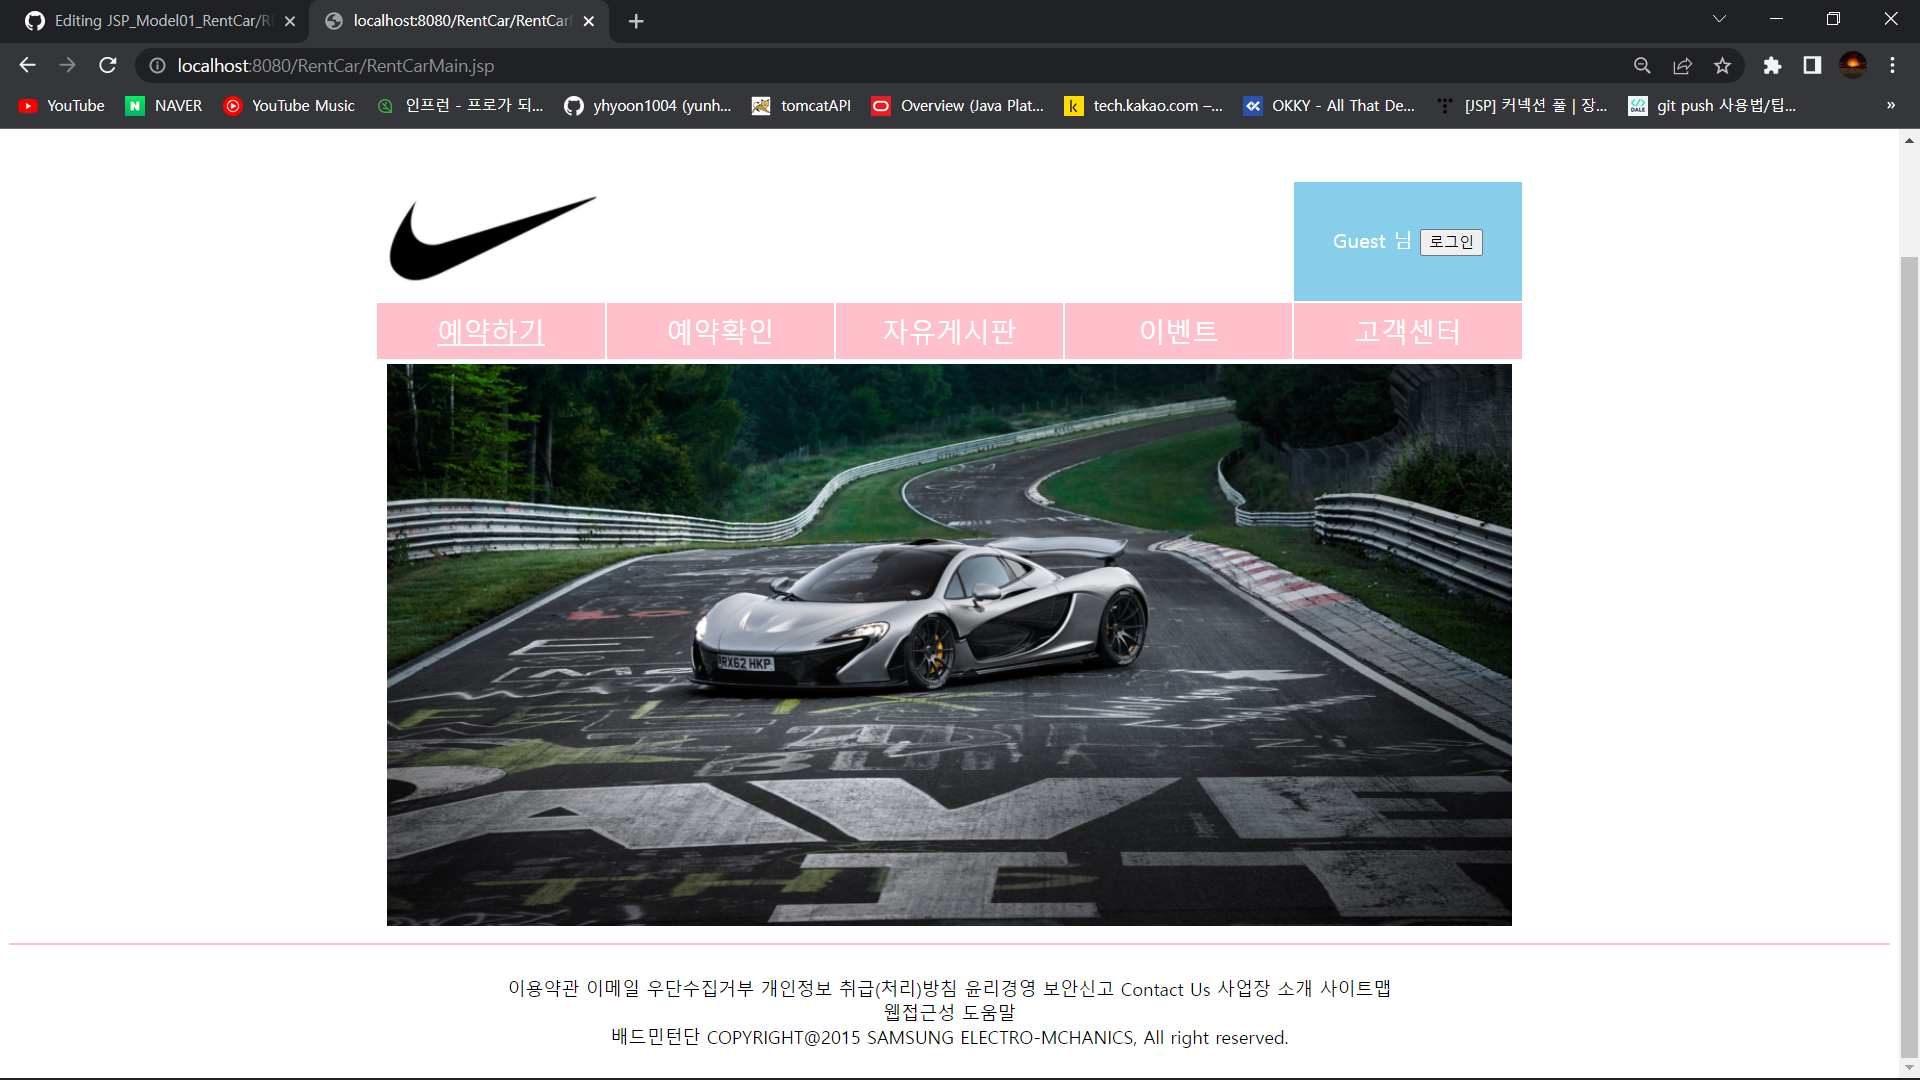The height and width of the screenshot is (1080, 1920).
Task: Bookmark this page with the star
Action: tap(1722, 65)
